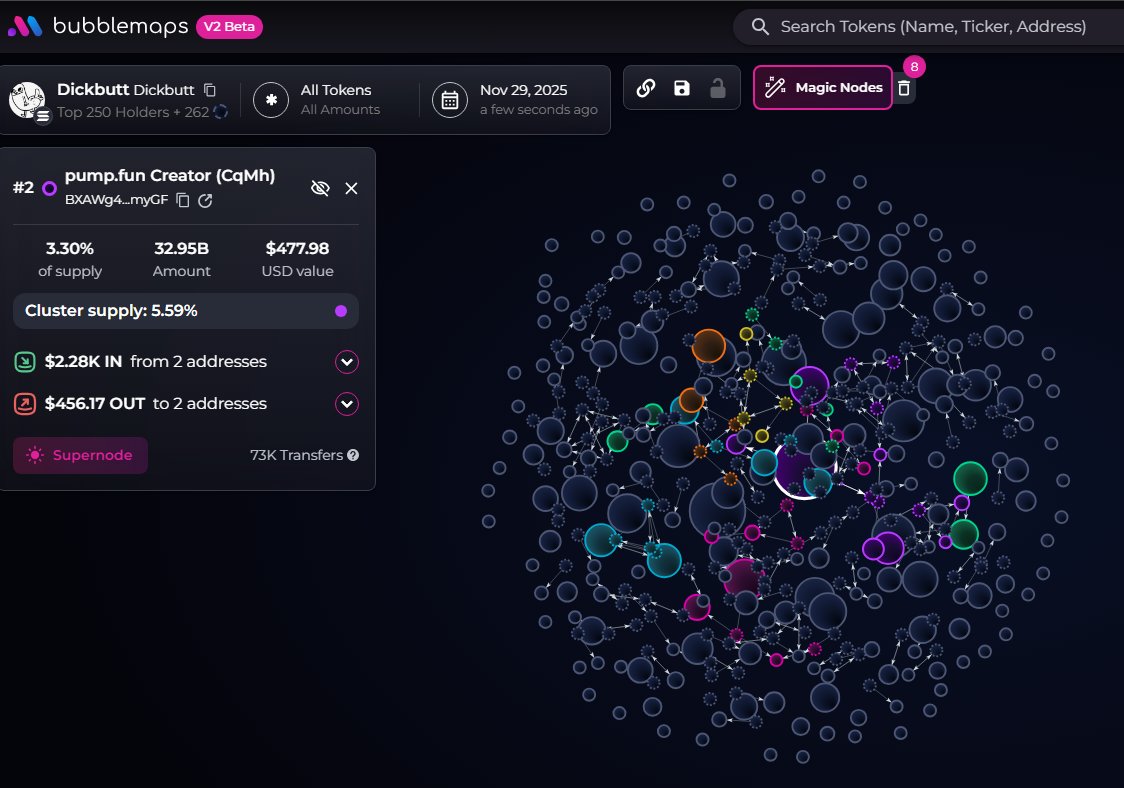Select the large orange bubble node

708,346
